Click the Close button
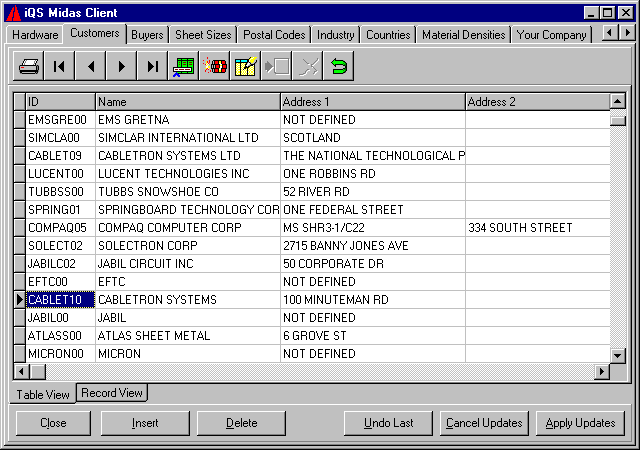640x450 pixels. coord(53,423)
